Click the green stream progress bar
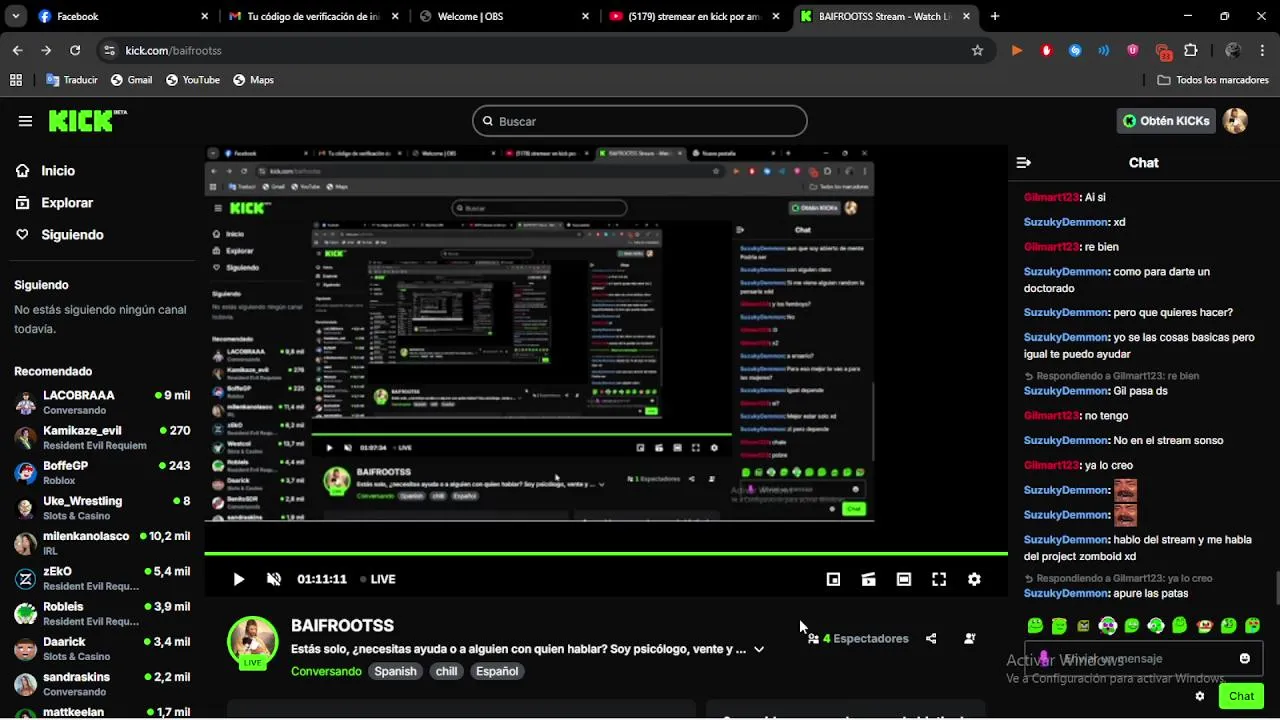The image size is (1280, 720). coord(606,553)
